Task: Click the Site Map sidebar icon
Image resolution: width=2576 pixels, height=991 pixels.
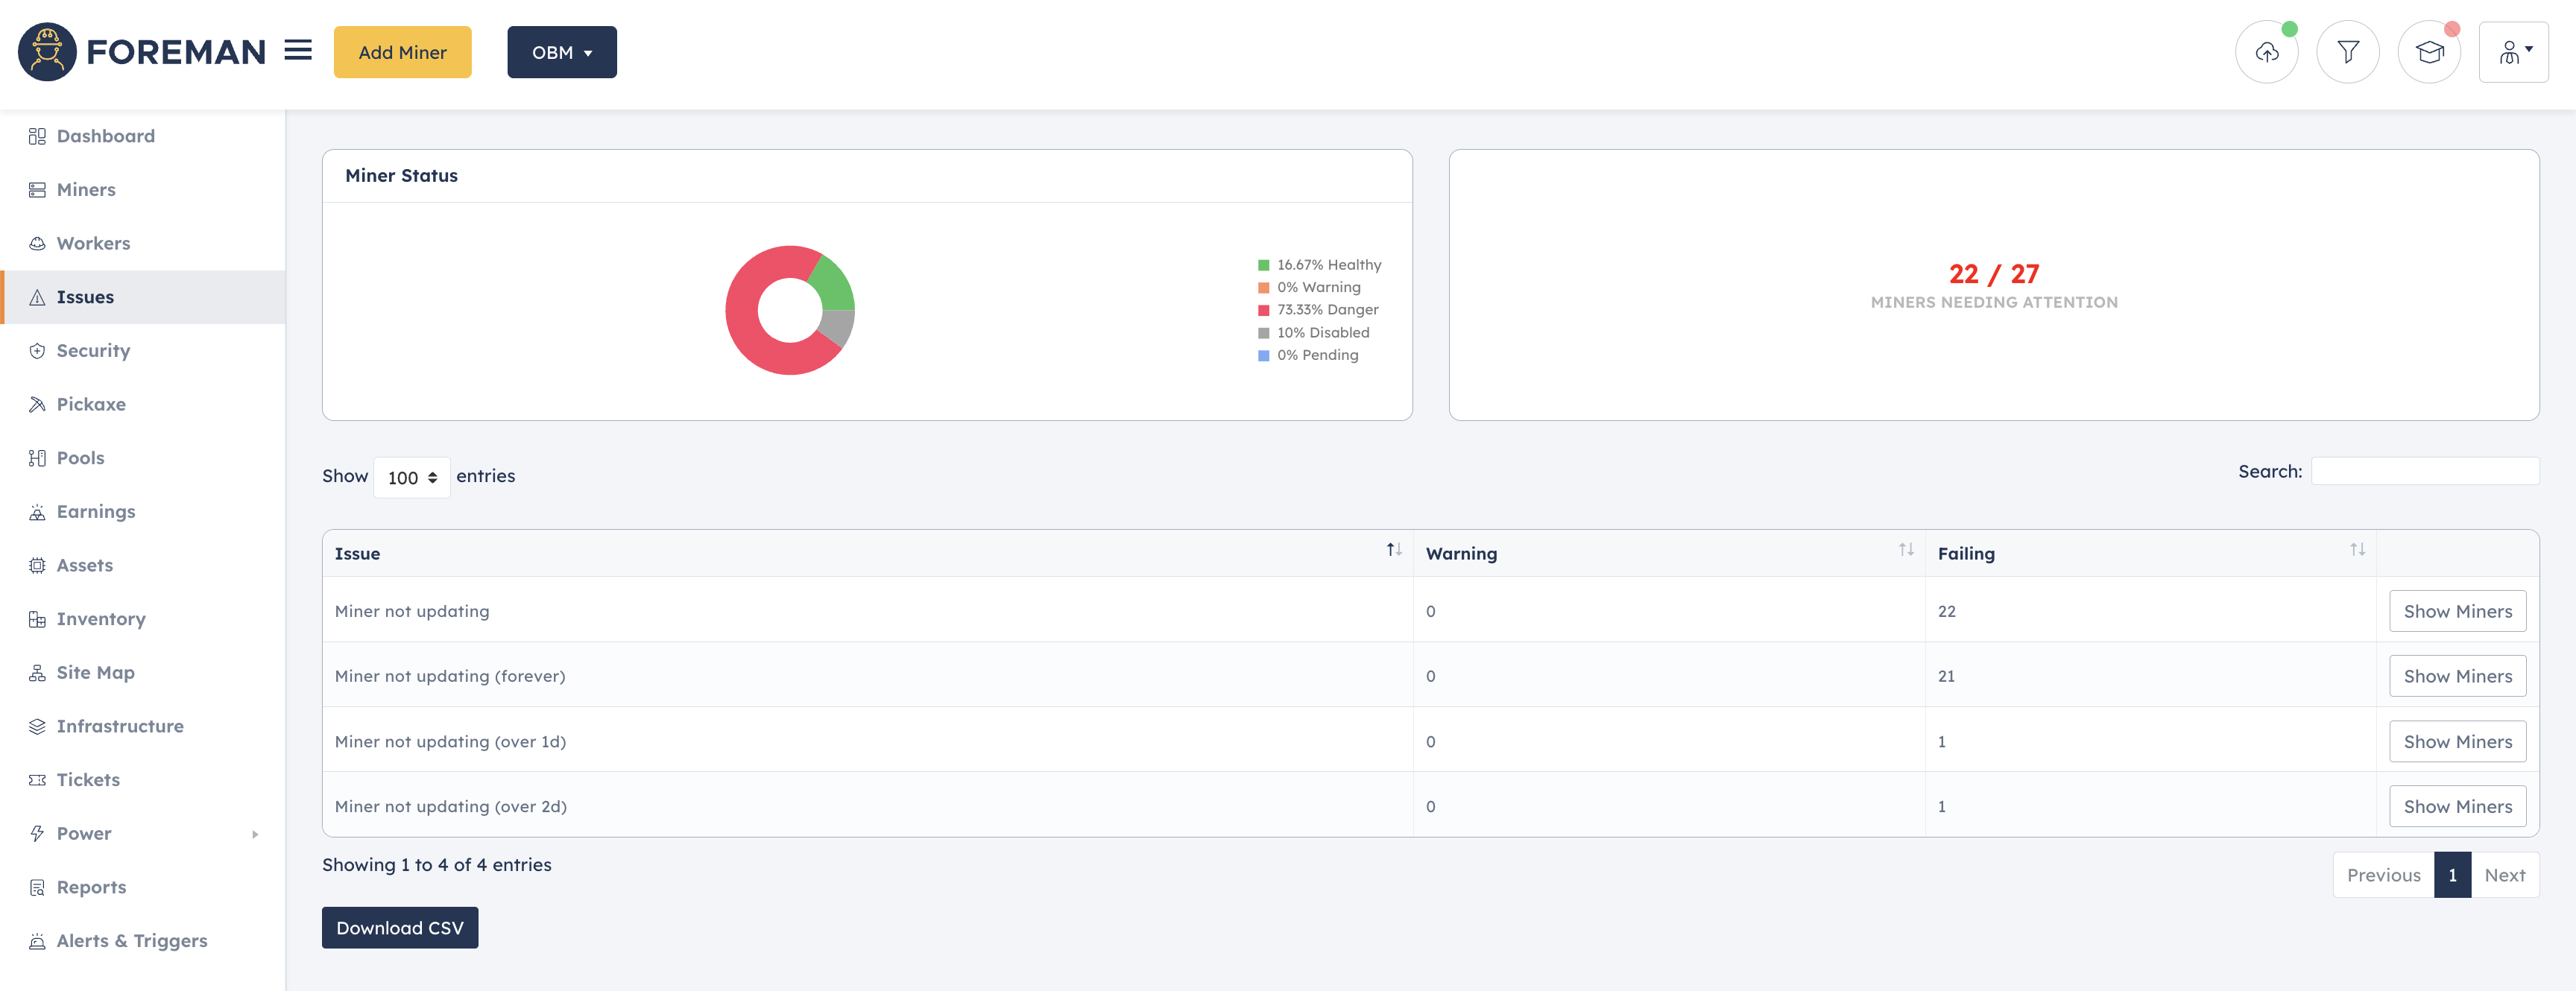Action: pyautogui.click(x=37, y=673)
